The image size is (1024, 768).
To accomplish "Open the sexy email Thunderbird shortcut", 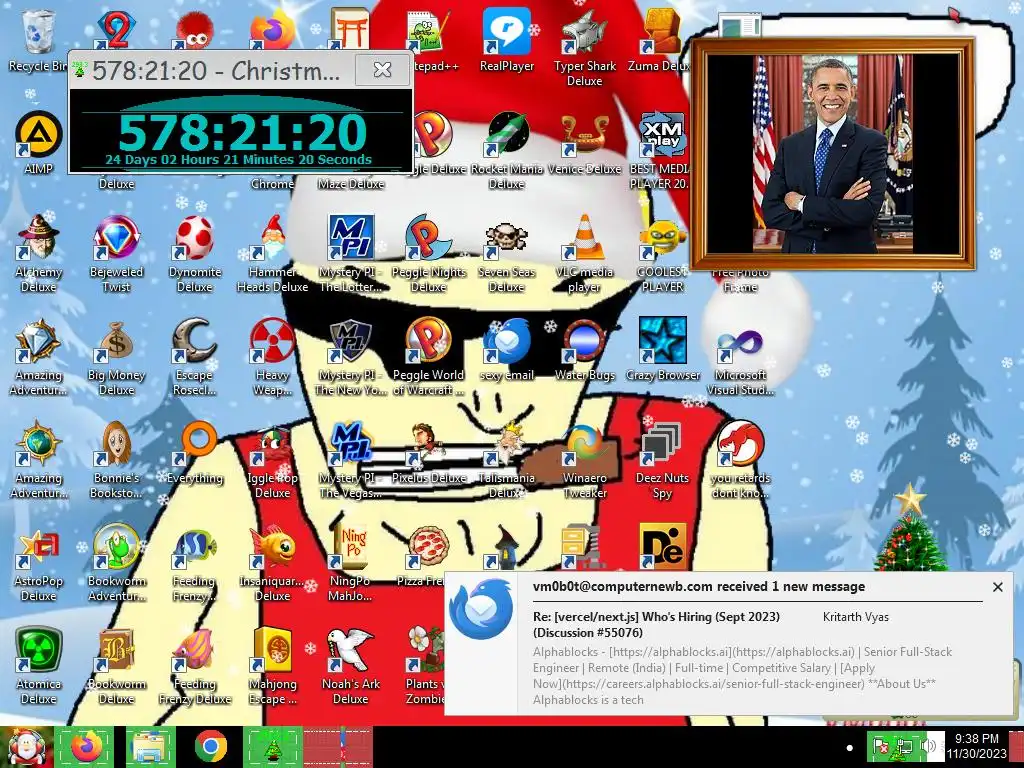I will 507,349.
